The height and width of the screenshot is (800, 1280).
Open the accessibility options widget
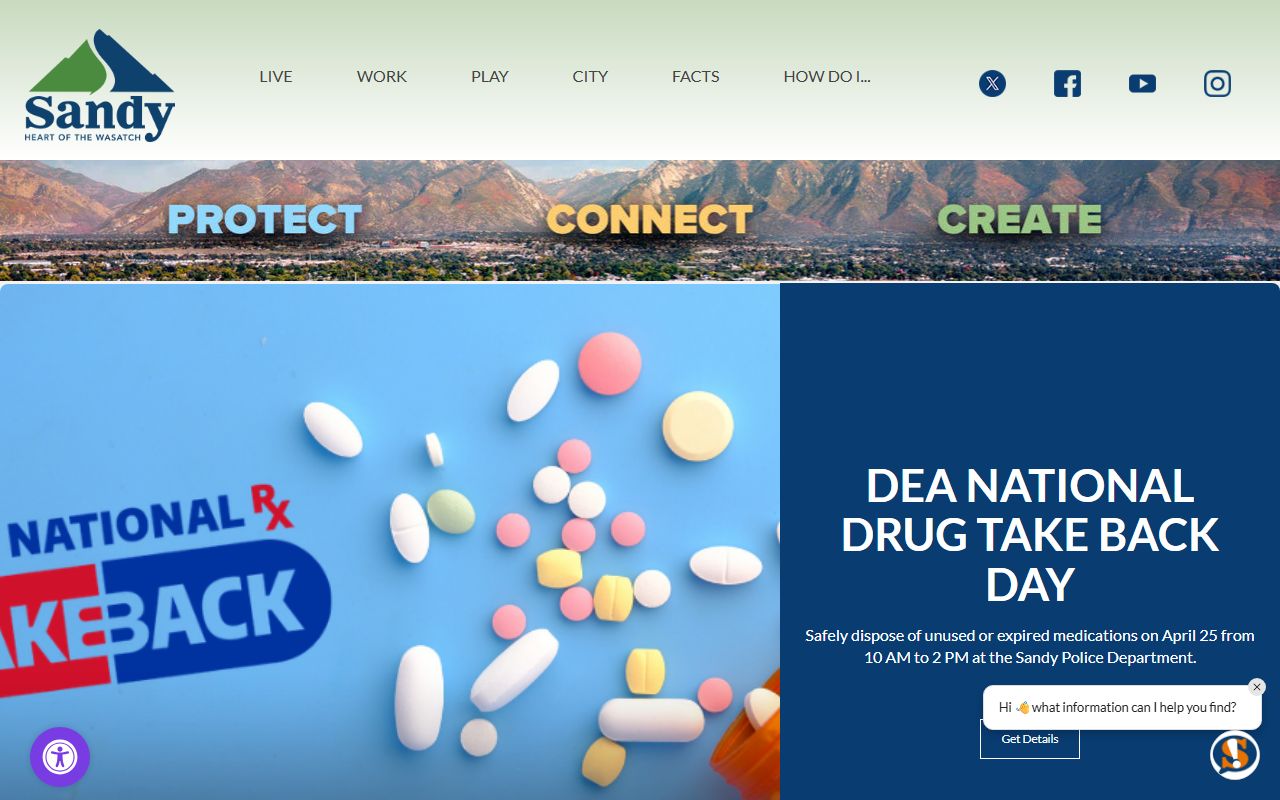point(60,757)
